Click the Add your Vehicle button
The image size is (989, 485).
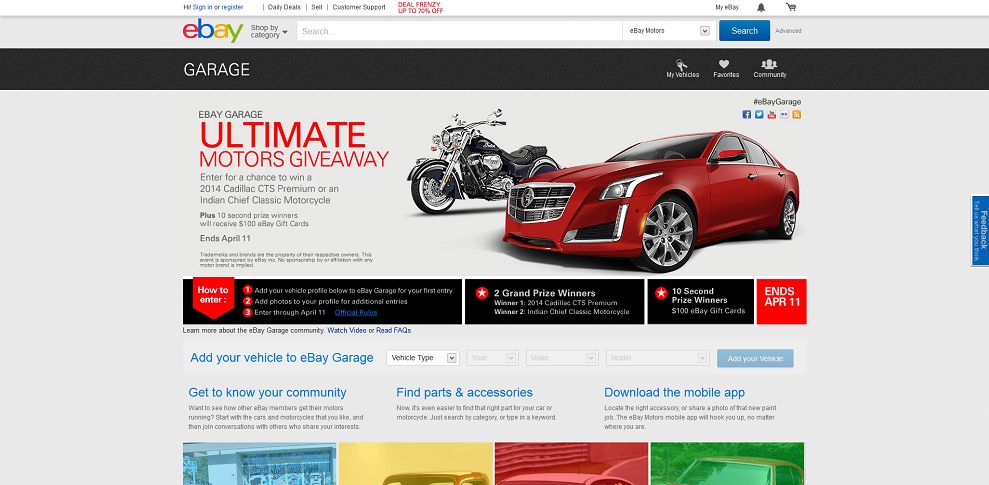[755, 358]
